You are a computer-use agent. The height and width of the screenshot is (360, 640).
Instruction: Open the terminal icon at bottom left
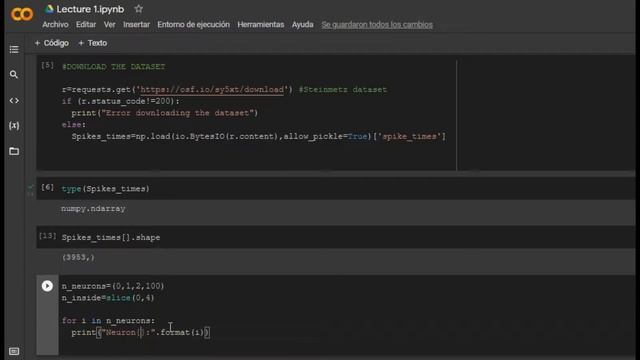point(14,351)
